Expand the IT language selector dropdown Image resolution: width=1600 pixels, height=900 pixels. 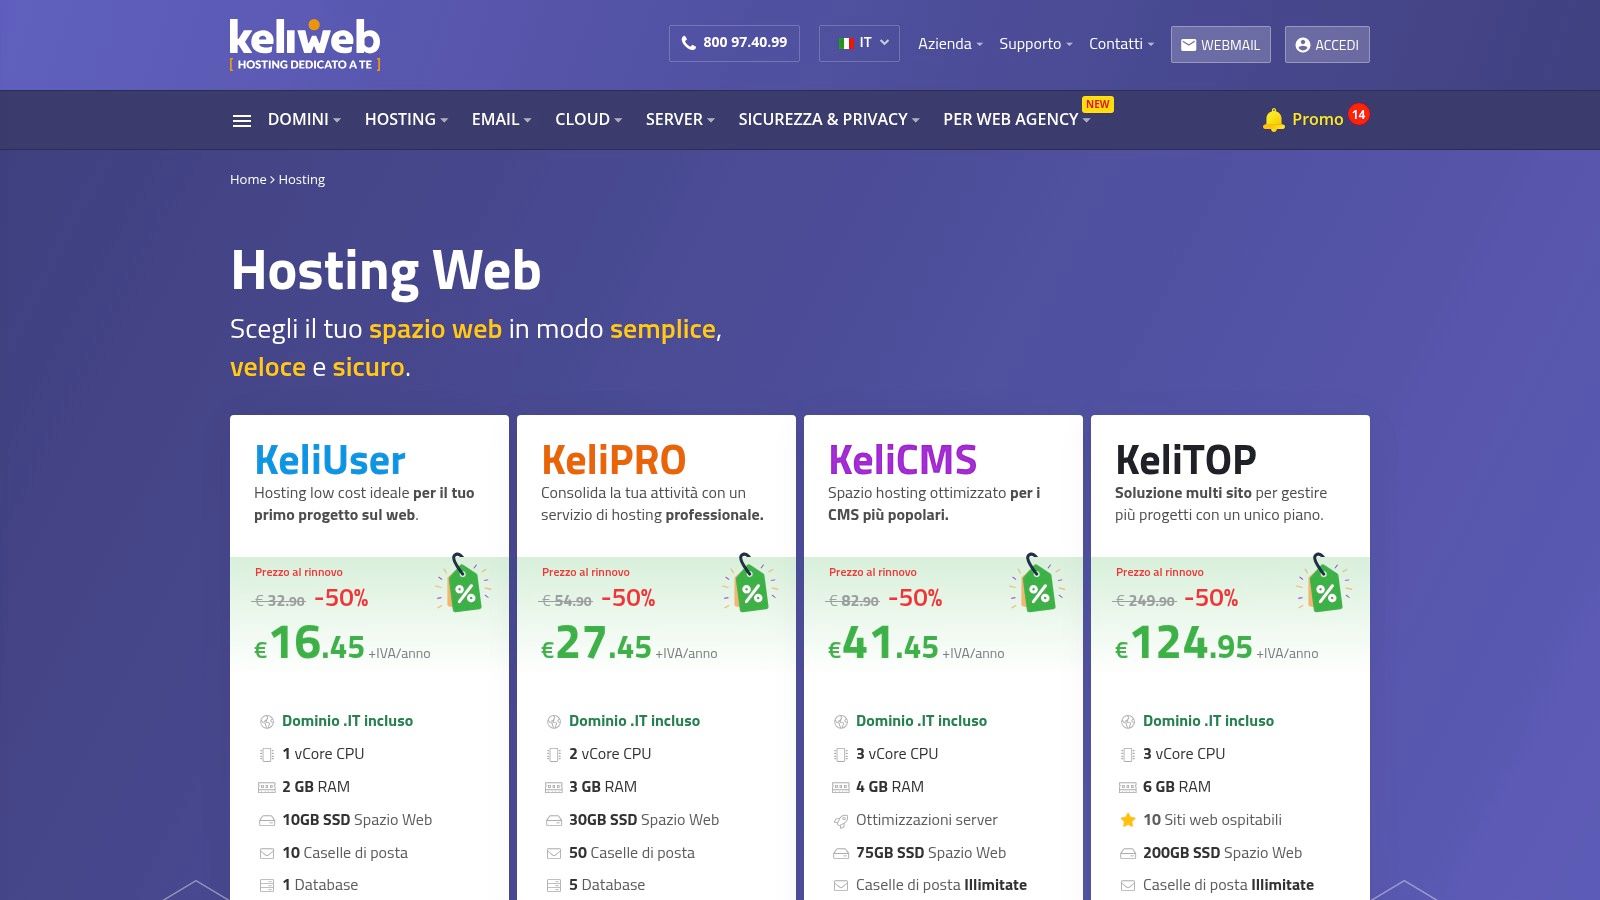tap(859, 43)
